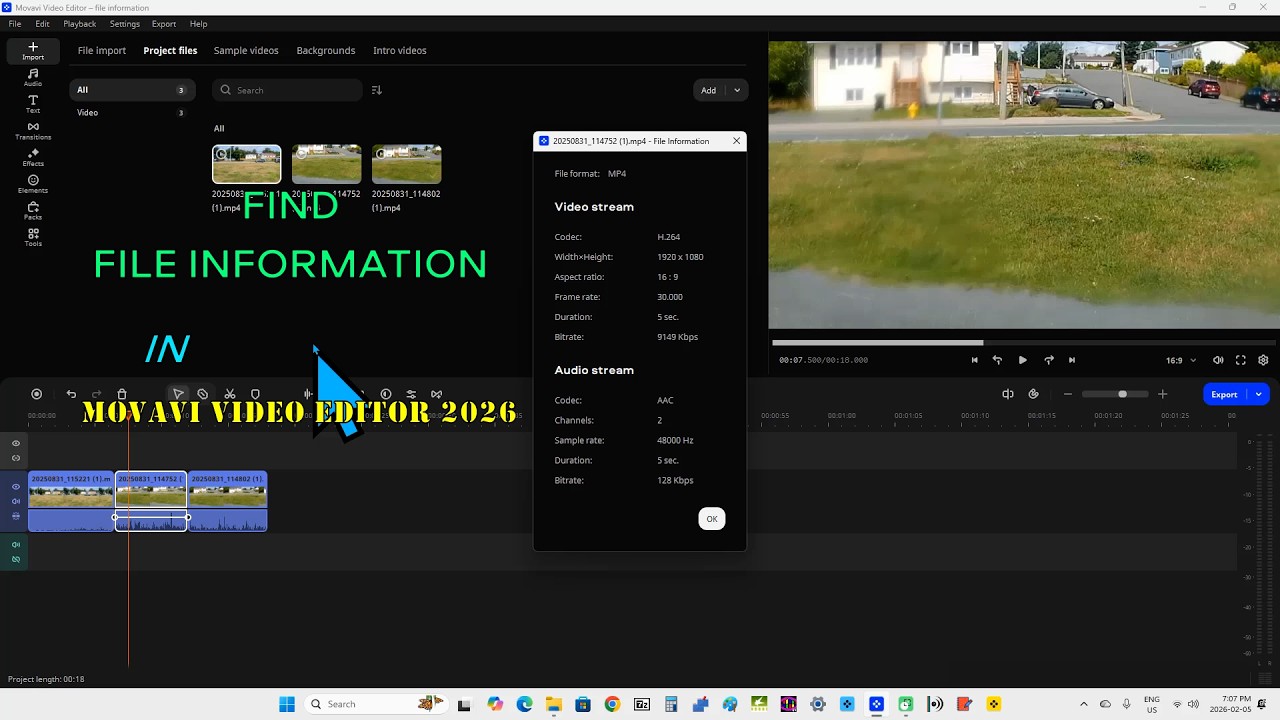Click the Add button
1280x720 pixels.
click(x=709, y=90)
